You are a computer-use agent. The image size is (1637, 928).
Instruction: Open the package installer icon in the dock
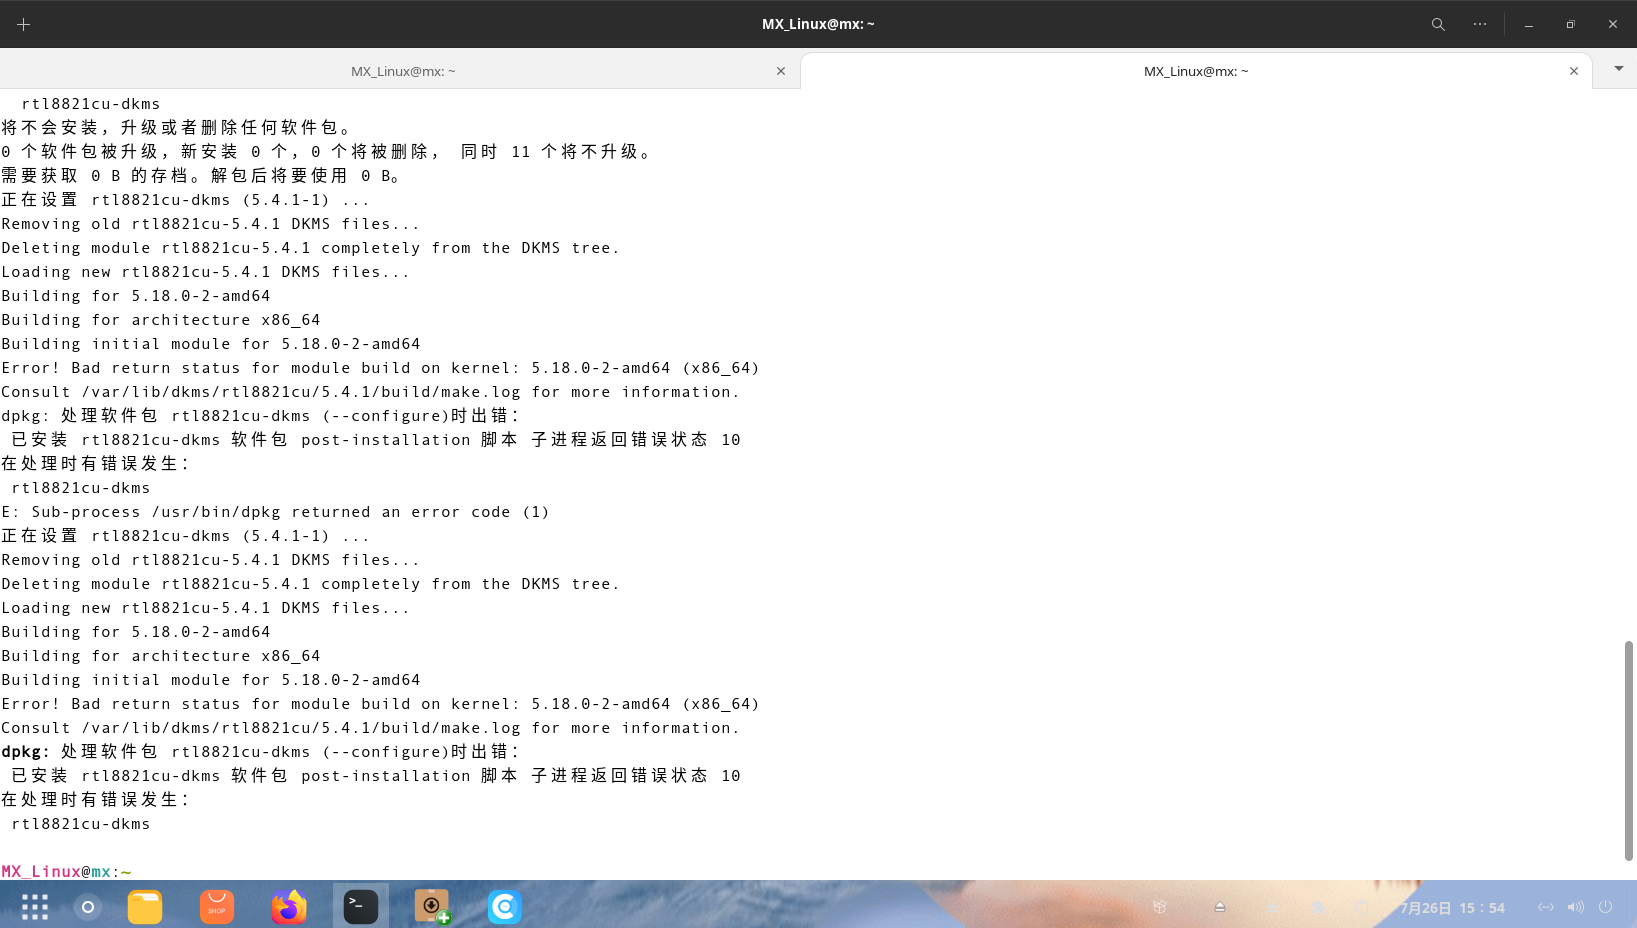point(433,907)
